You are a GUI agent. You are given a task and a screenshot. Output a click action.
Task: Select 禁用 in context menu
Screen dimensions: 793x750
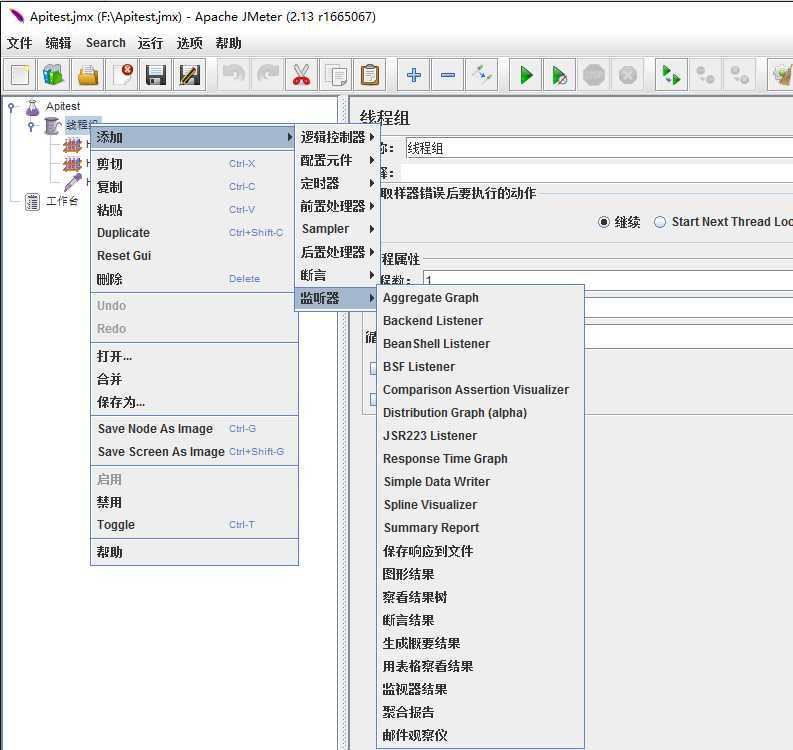(194, 502)
